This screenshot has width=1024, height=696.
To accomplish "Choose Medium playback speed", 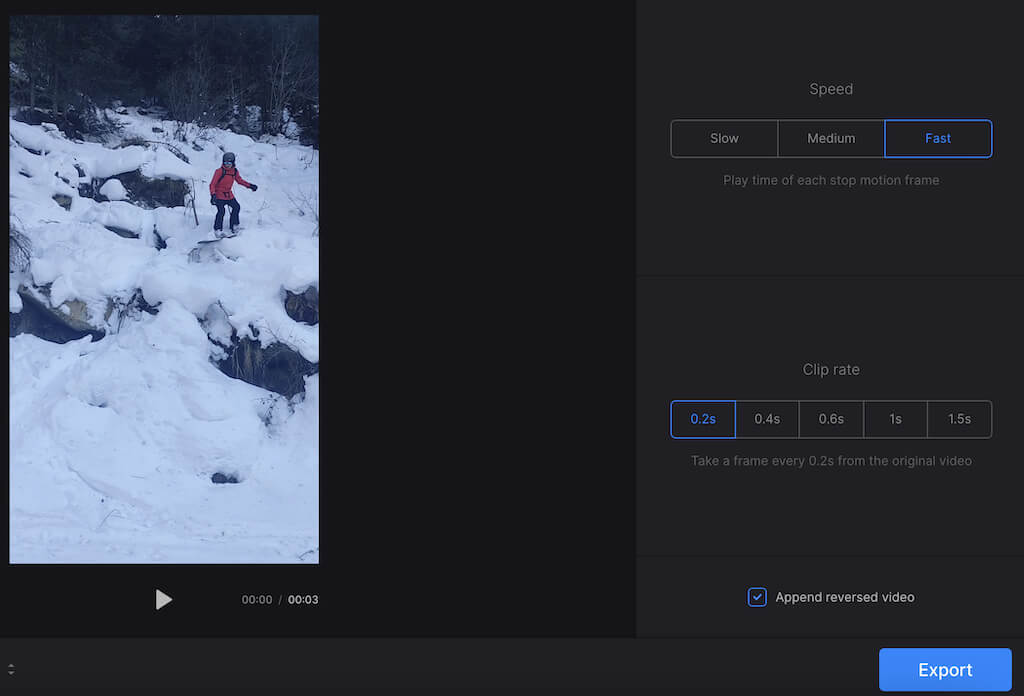I will tap(831, 139).
